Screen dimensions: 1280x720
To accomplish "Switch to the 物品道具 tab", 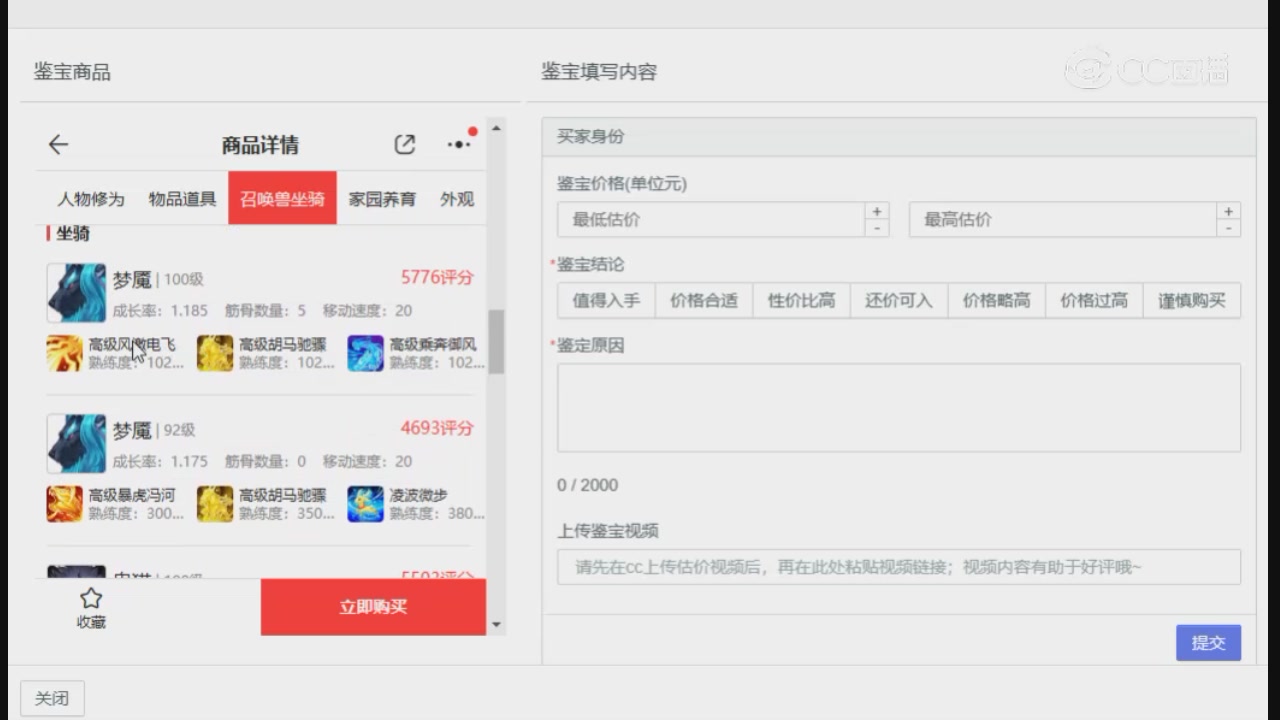I will (x=182, y=199).
